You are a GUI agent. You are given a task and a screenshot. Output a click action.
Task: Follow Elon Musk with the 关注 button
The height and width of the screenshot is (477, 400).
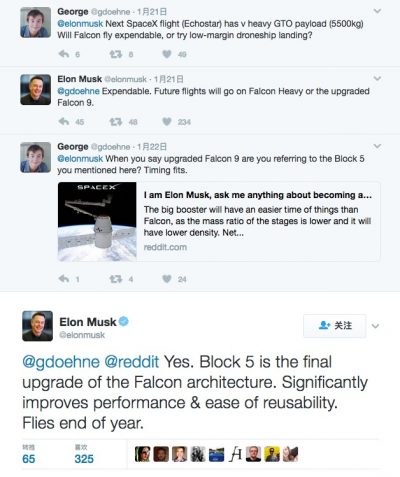point(335,326)
